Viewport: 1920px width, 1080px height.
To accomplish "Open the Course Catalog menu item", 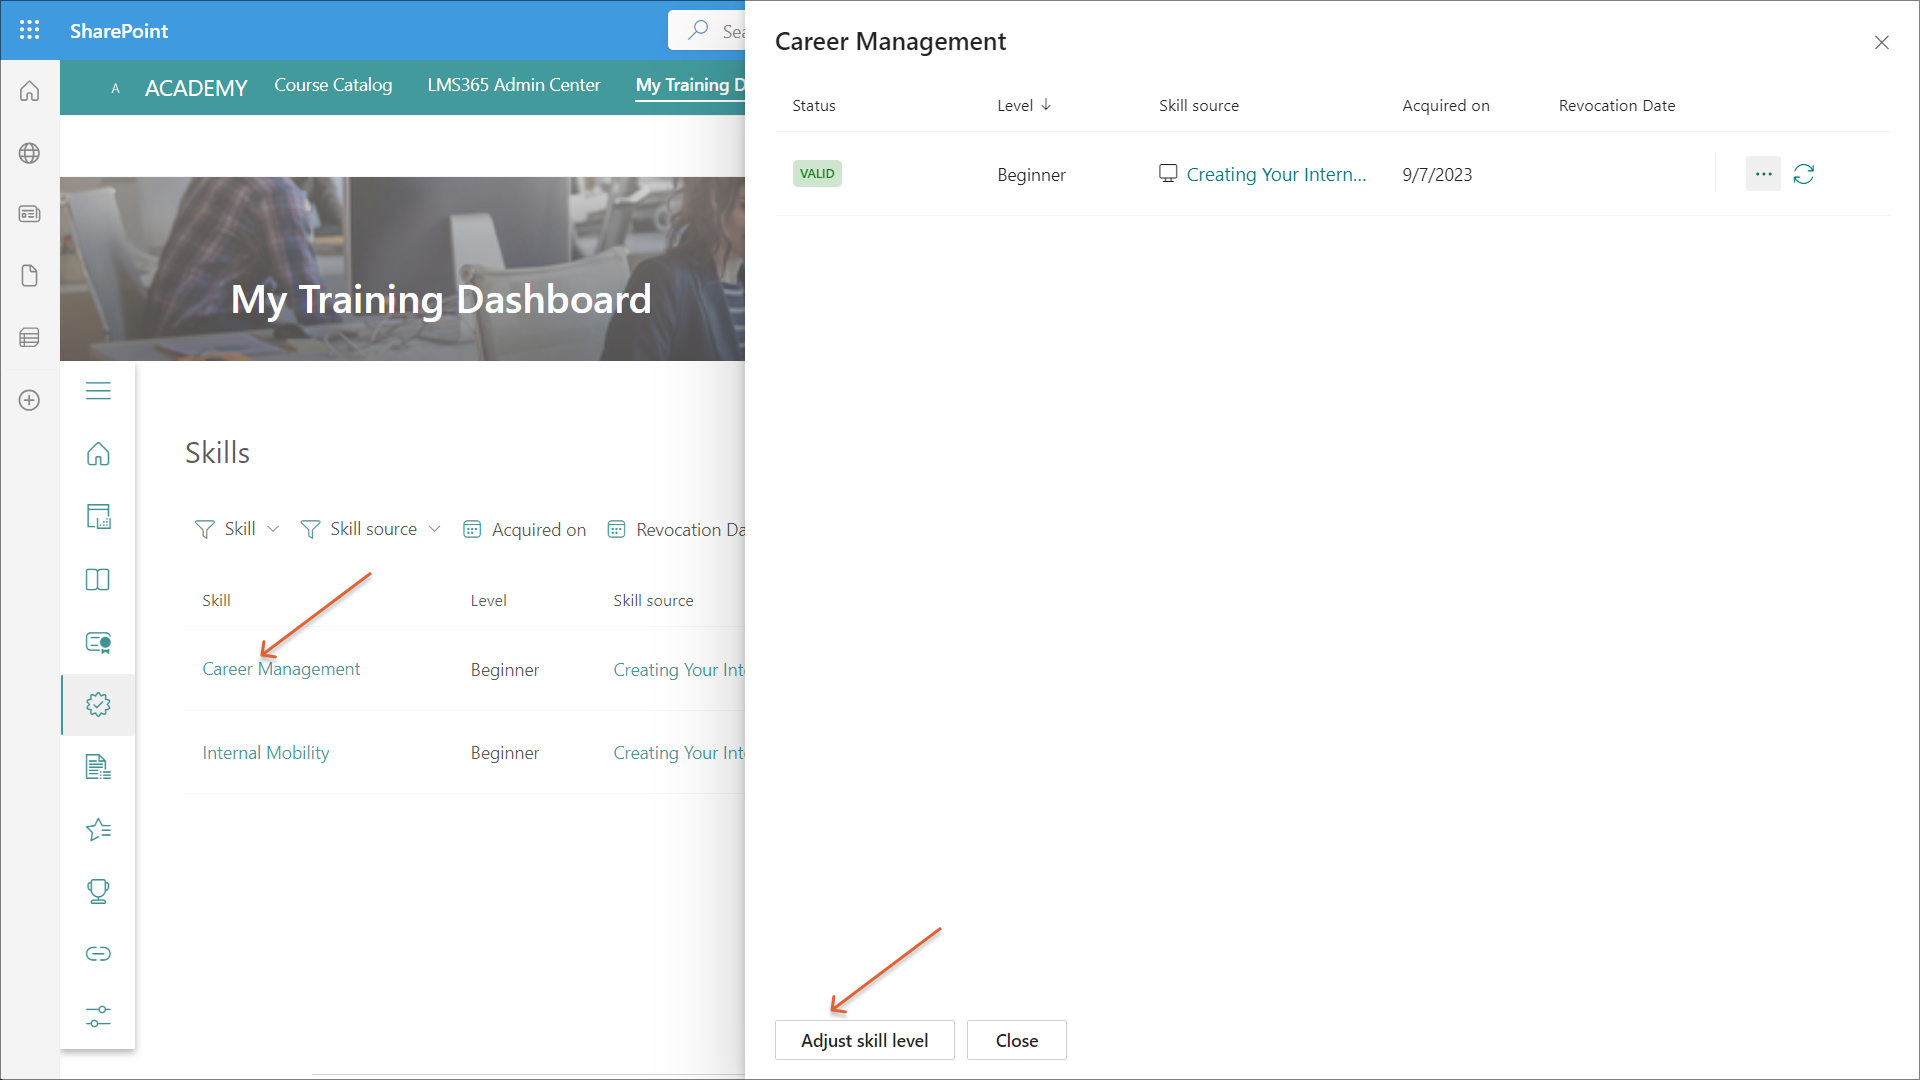I will coord(333,85).
